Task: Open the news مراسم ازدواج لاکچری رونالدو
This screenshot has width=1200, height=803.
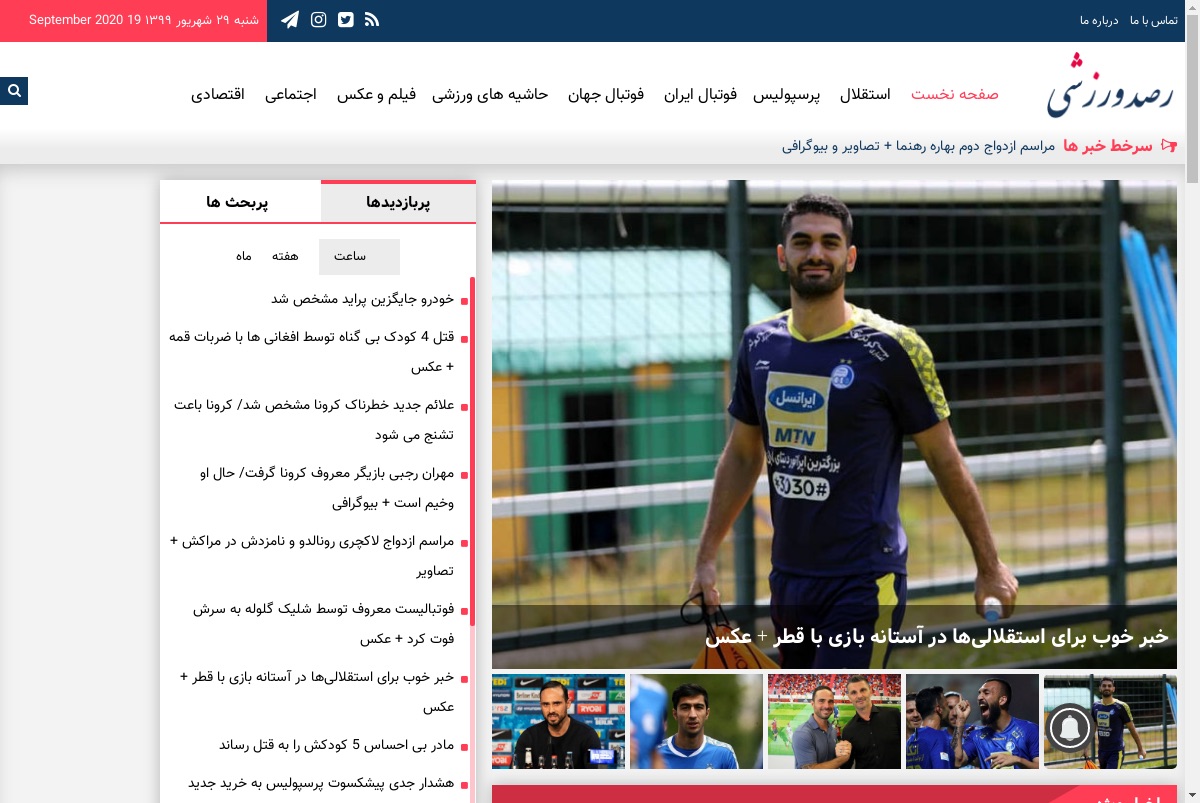Action: tap(311, 556)
